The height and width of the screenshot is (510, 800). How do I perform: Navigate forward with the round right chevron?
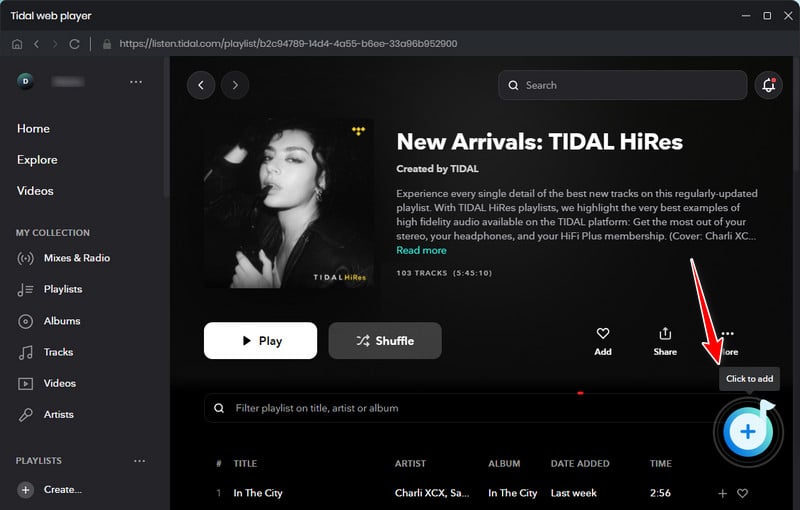pos(235,85)
